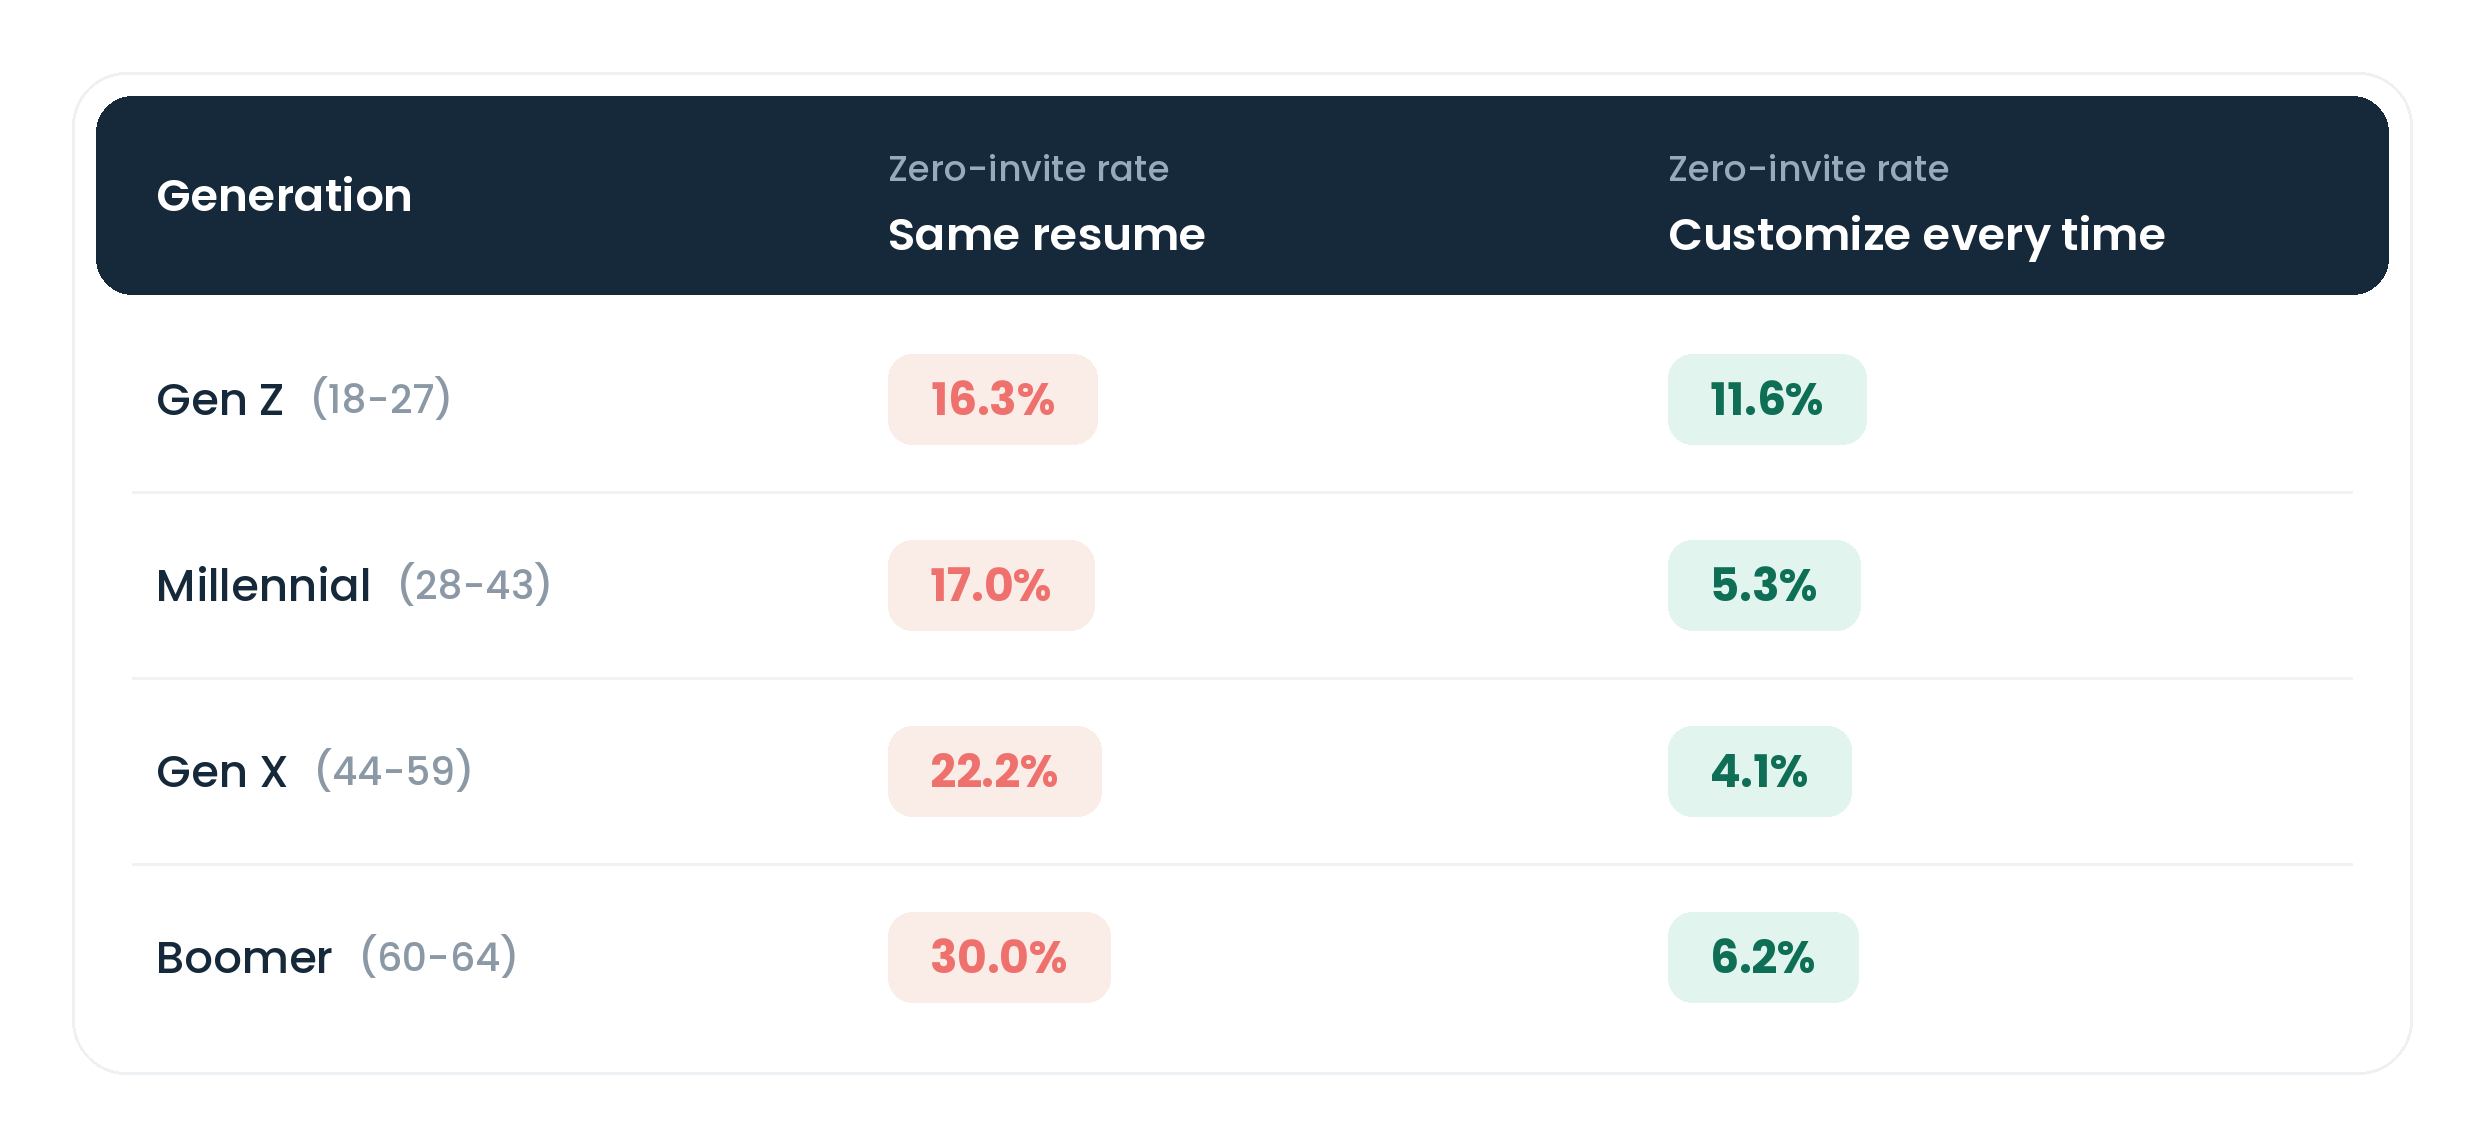Click the 5.3% badge for Millennial
The image size is (2484, 1146).
pyautogui.click(x=1763, y=585)
